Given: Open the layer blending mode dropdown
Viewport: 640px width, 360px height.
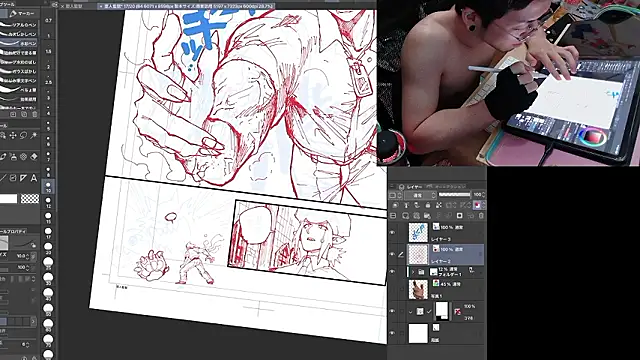Looking at the screenshot, I should click(x=420, y=196).
